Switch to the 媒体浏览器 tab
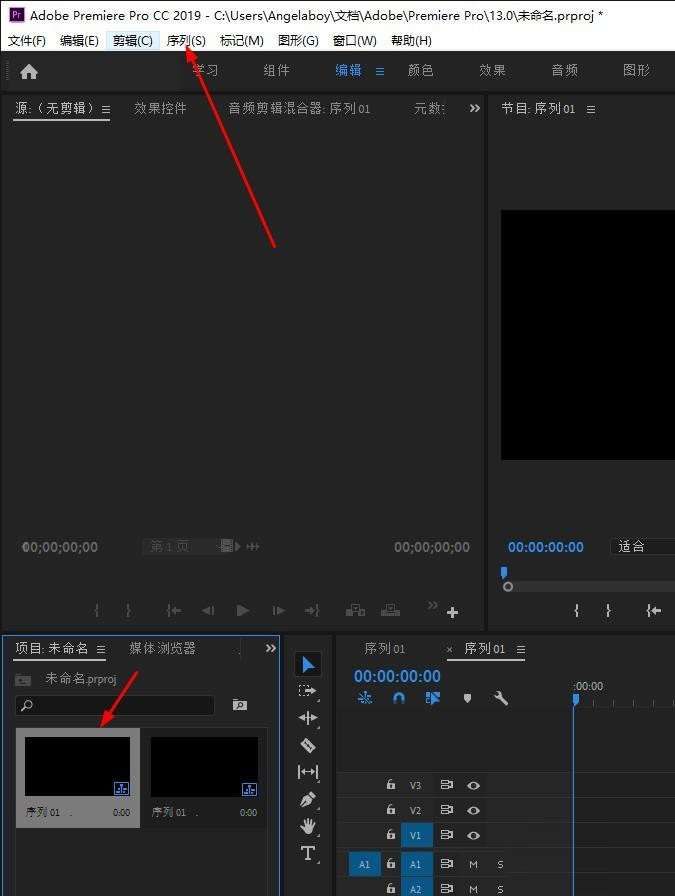The image size is (675, 896). point(162,648)
